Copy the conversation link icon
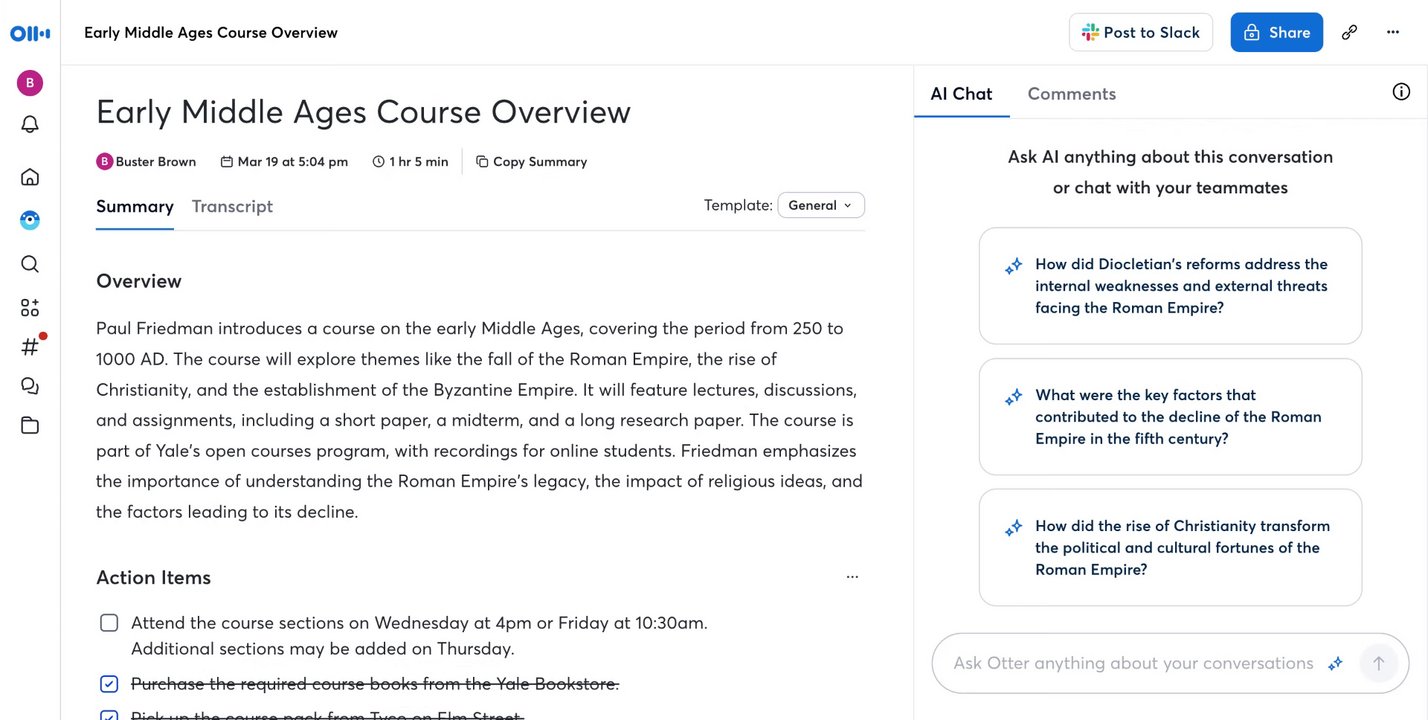 coord(1349,32)
